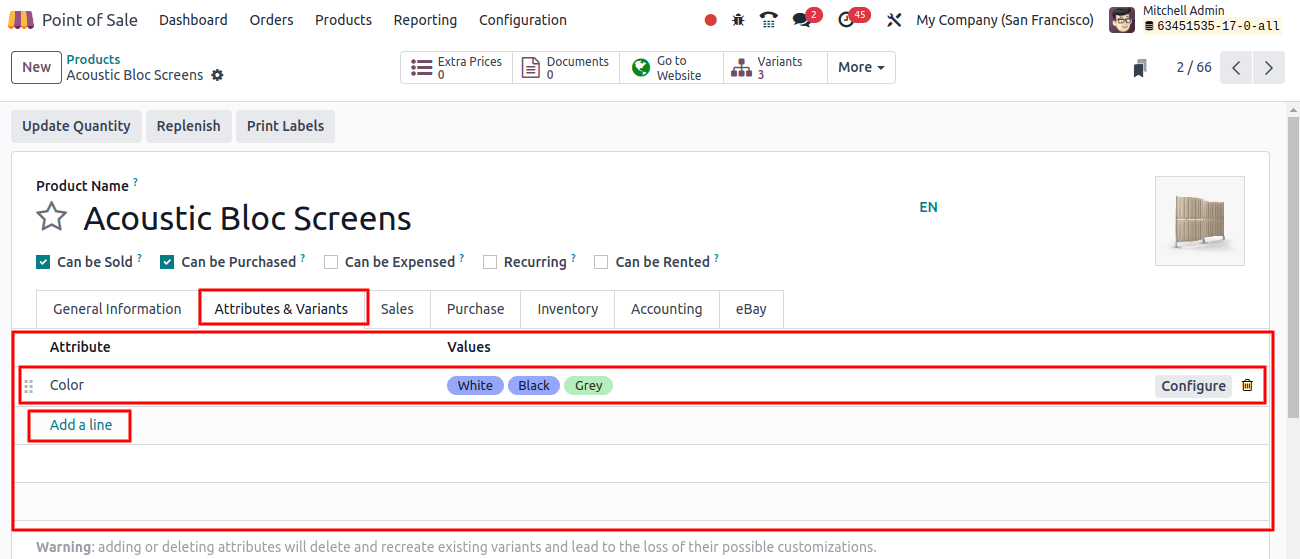Click Replenish button
Viewport: 1300px width, 559px height.
point(188,126)
